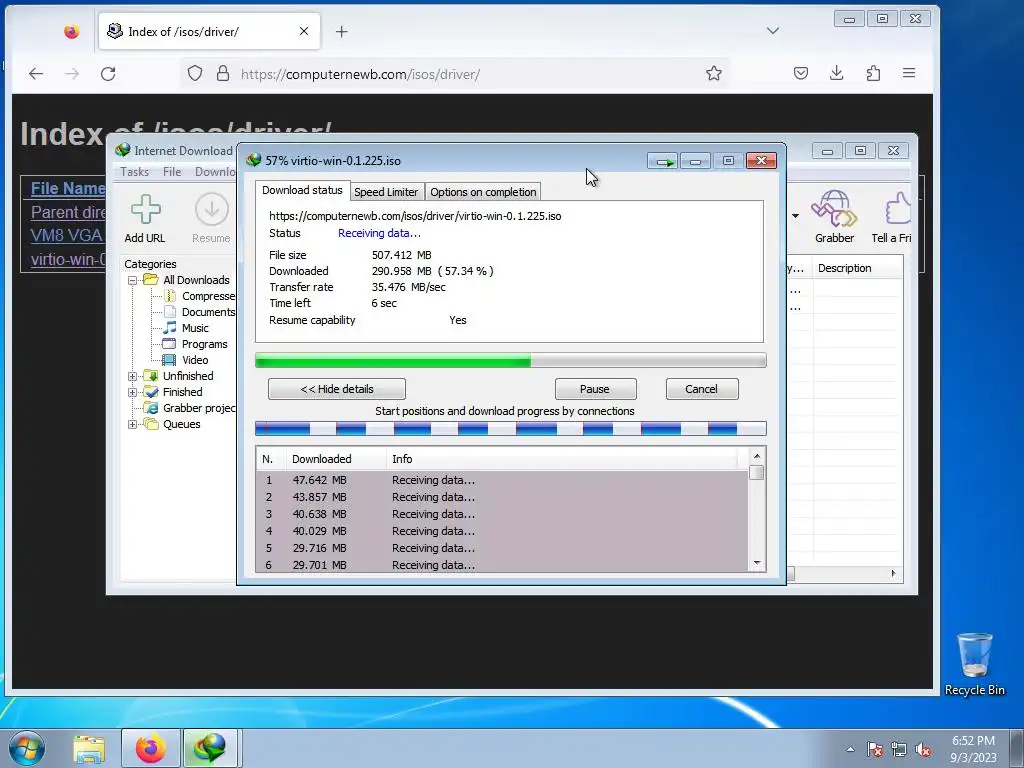The width and height of the screenshot is (1024, 768).
Task: Click the connections list scroll down arrow
Action: (757, 563)
